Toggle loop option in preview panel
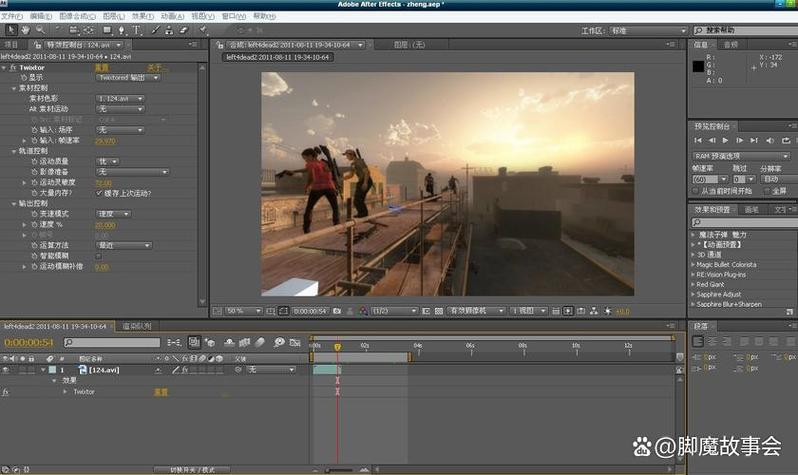This screenshot has height=475, width=798. (786, 141)
